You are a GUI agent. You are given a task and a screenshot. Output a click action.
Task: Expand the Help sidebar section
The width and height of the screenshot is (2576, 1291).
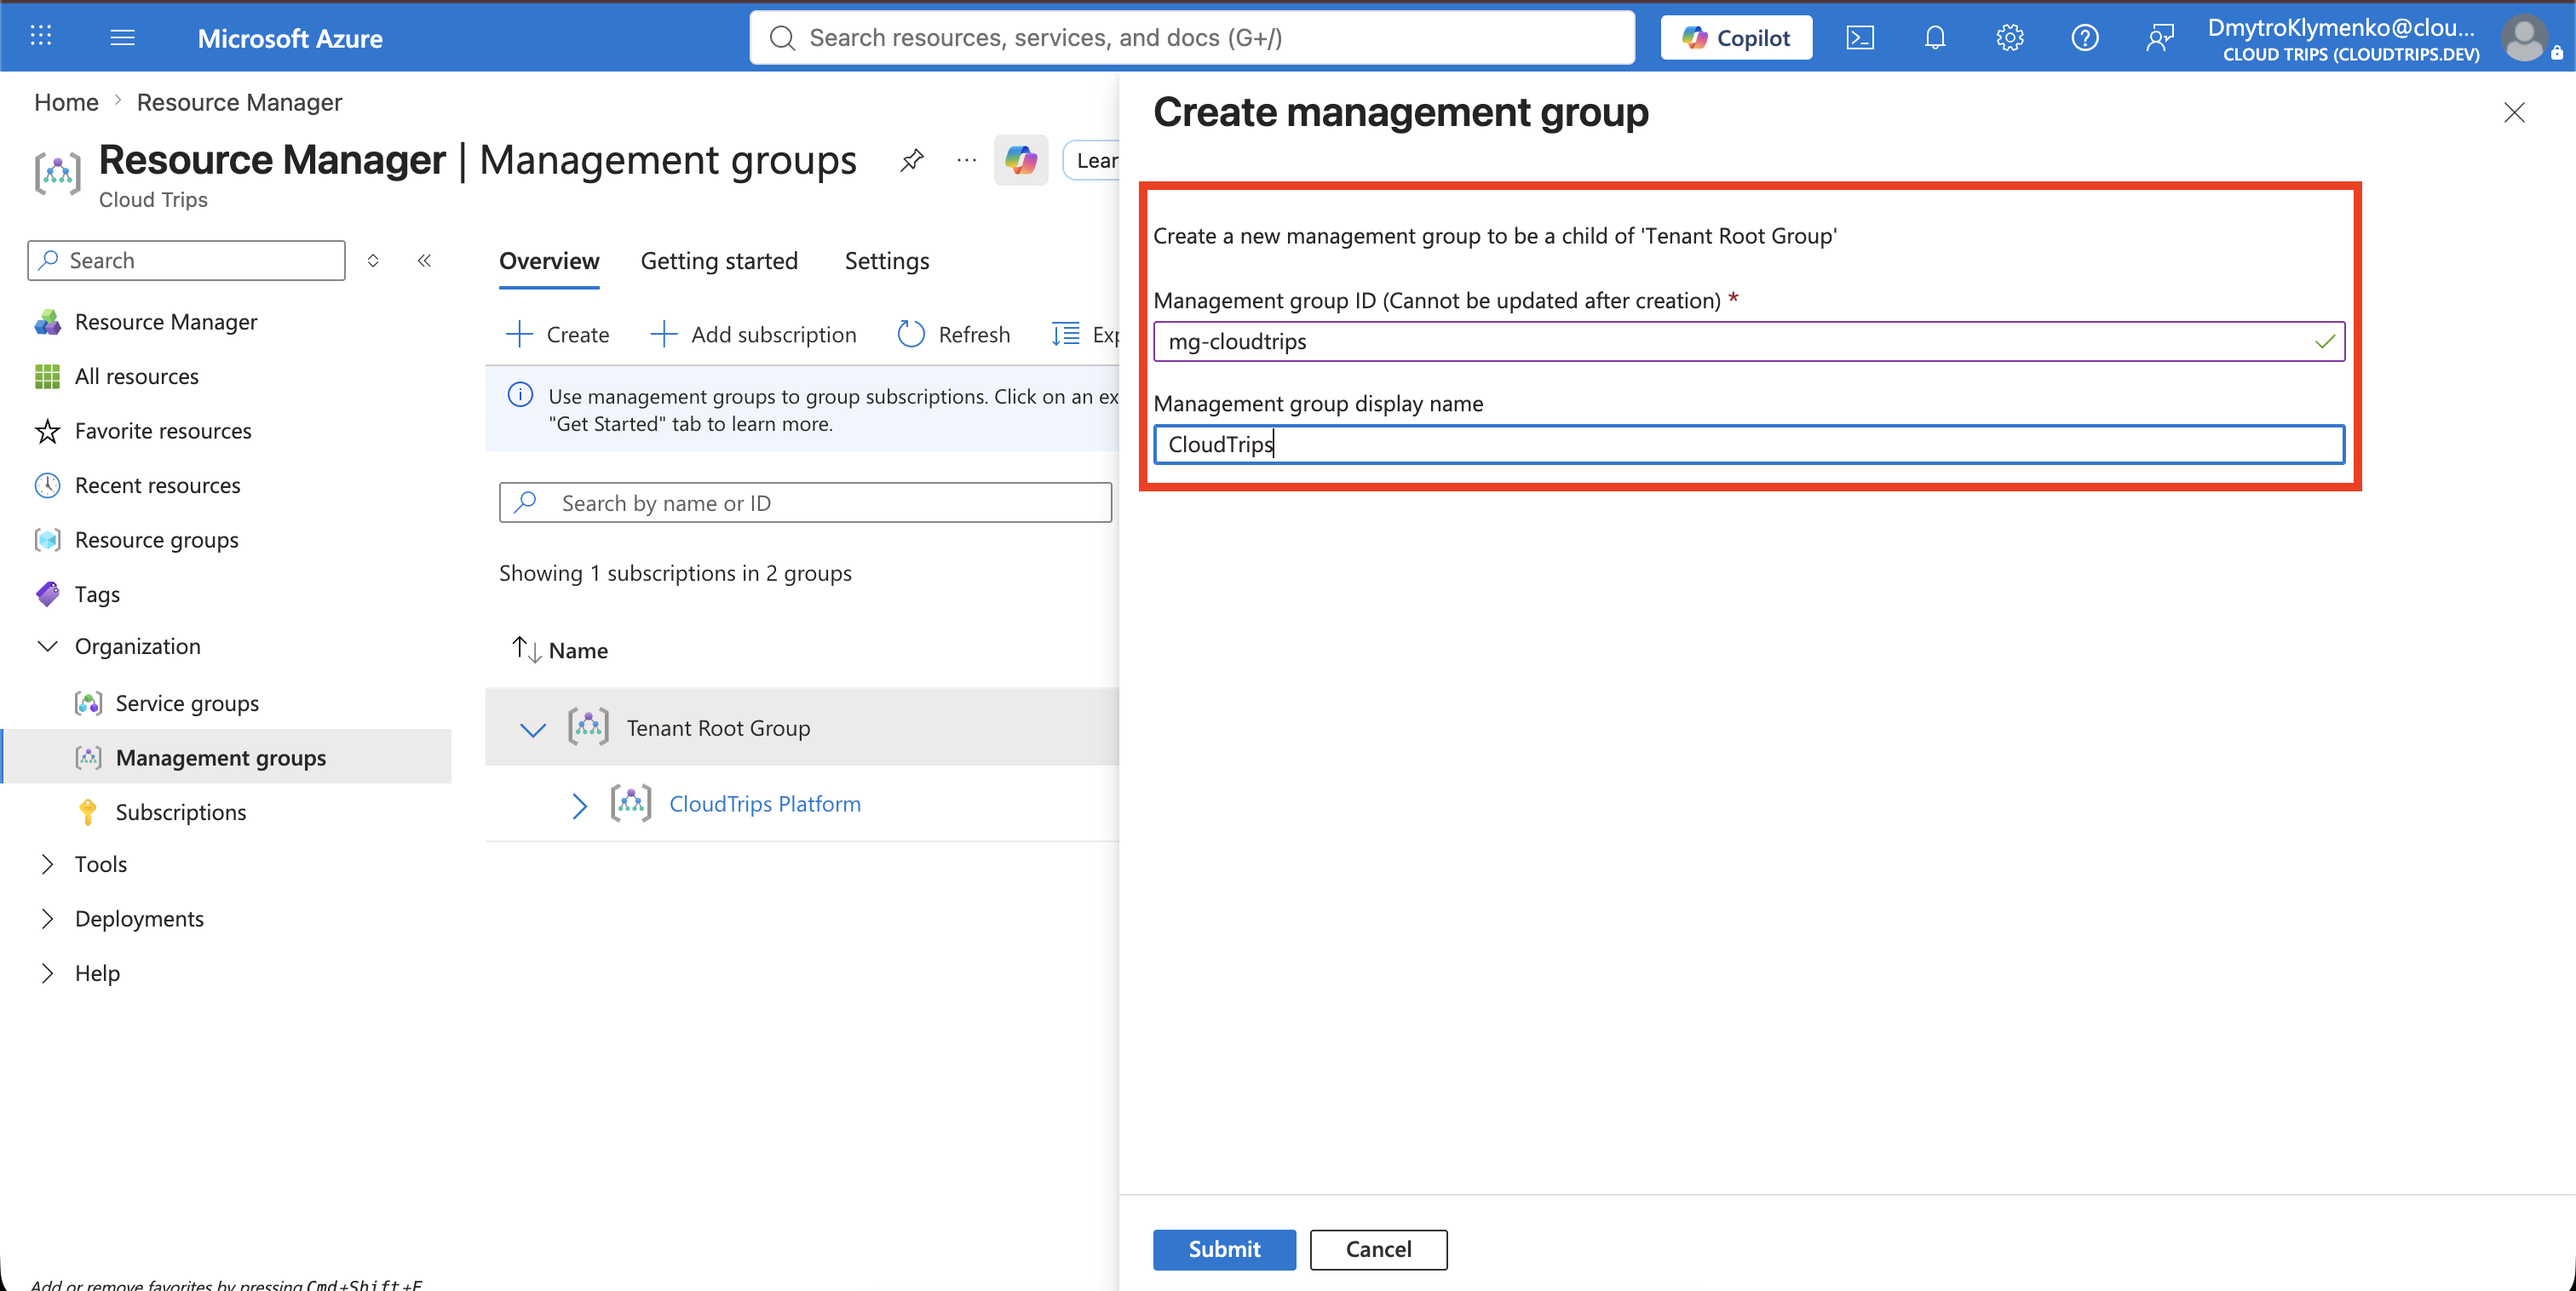[47, 974]
